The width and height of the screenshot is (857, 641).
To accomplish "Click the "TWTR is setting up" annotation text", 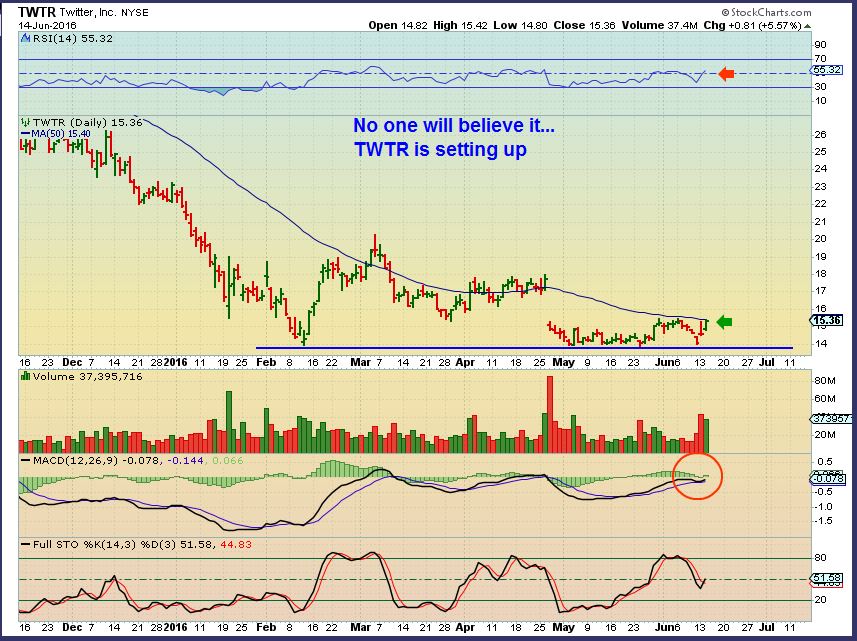I will 441,149.
